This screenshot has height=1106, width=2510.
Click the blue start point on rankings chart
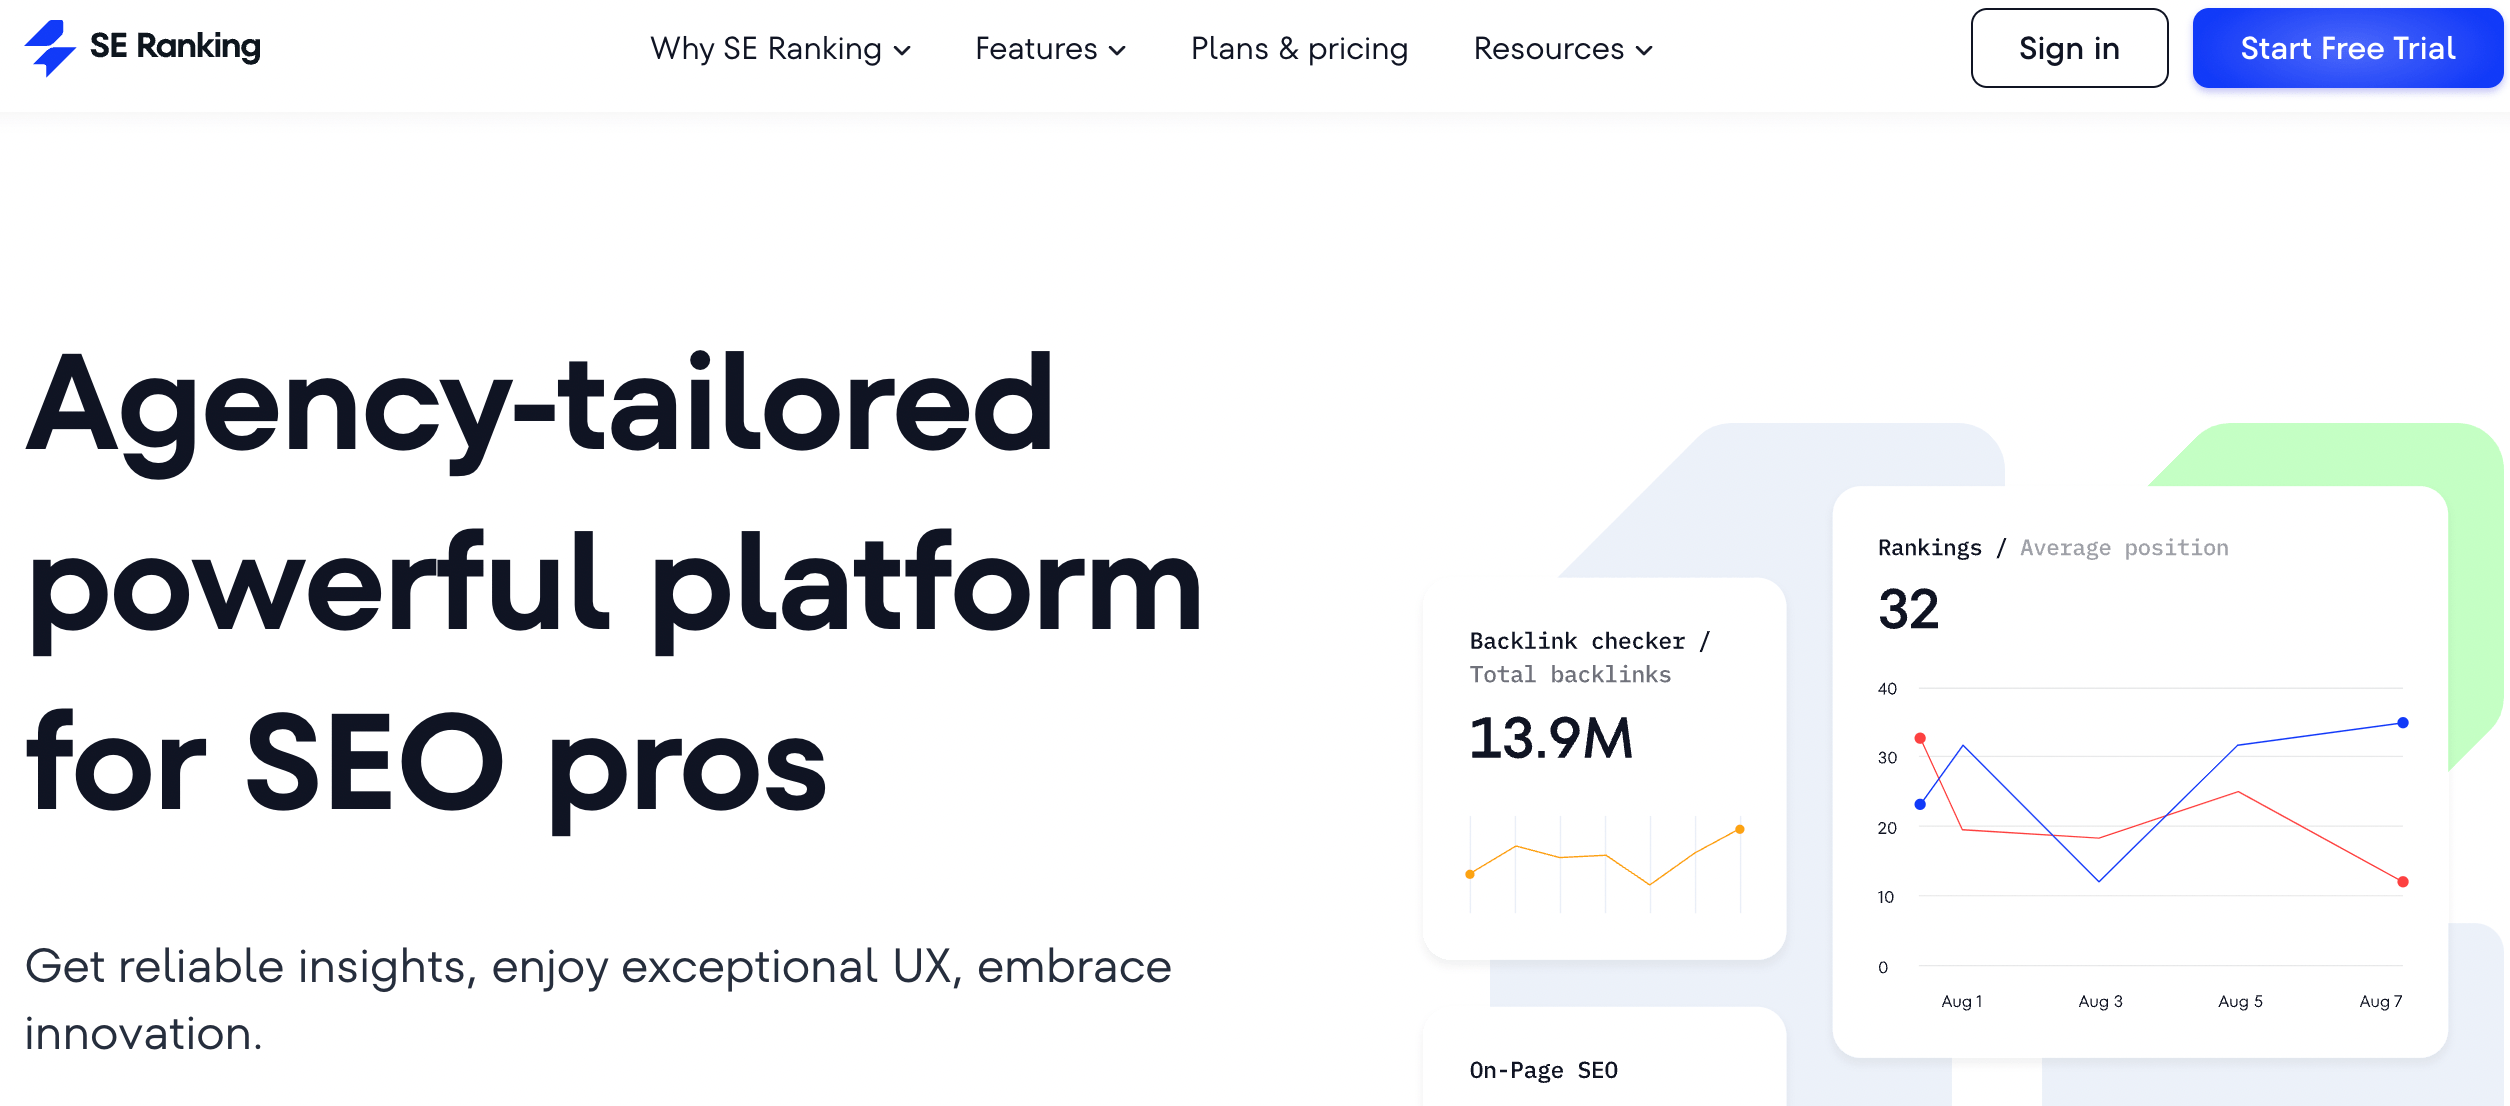pyautogui.click(x=1920, y=804)
